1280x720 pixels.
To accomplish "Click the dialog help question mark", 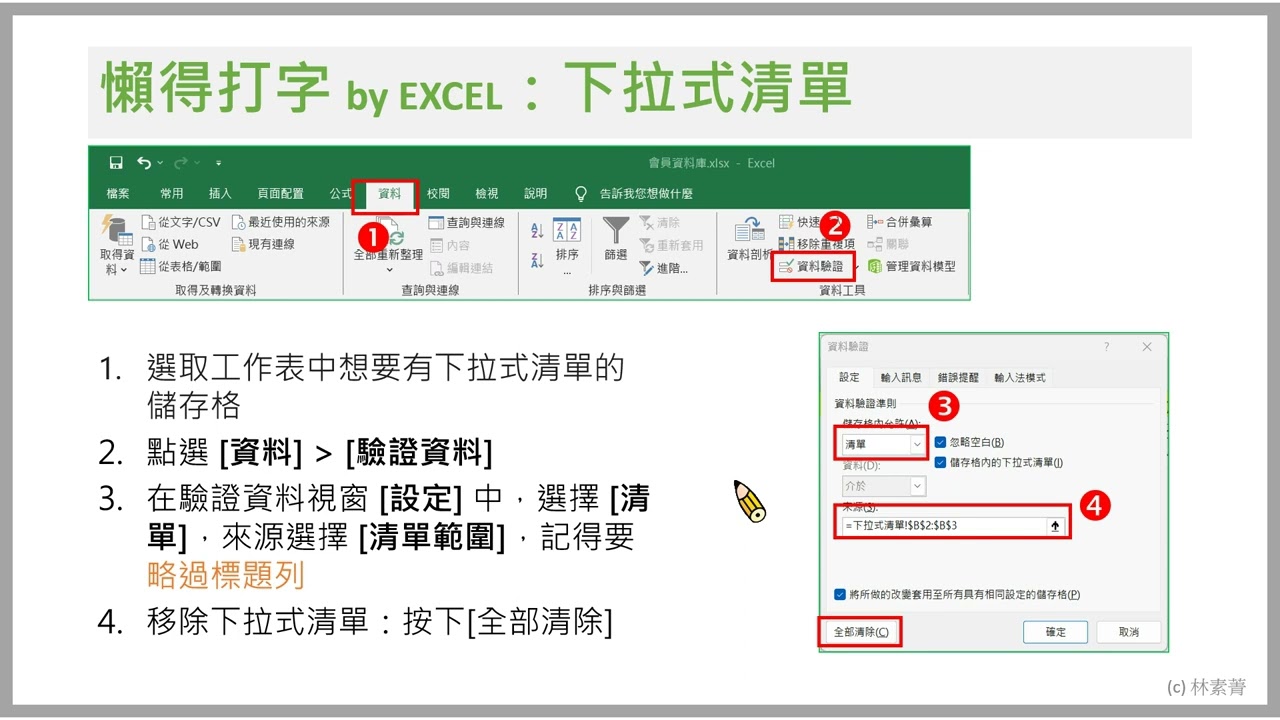I will coord(1106,346).
